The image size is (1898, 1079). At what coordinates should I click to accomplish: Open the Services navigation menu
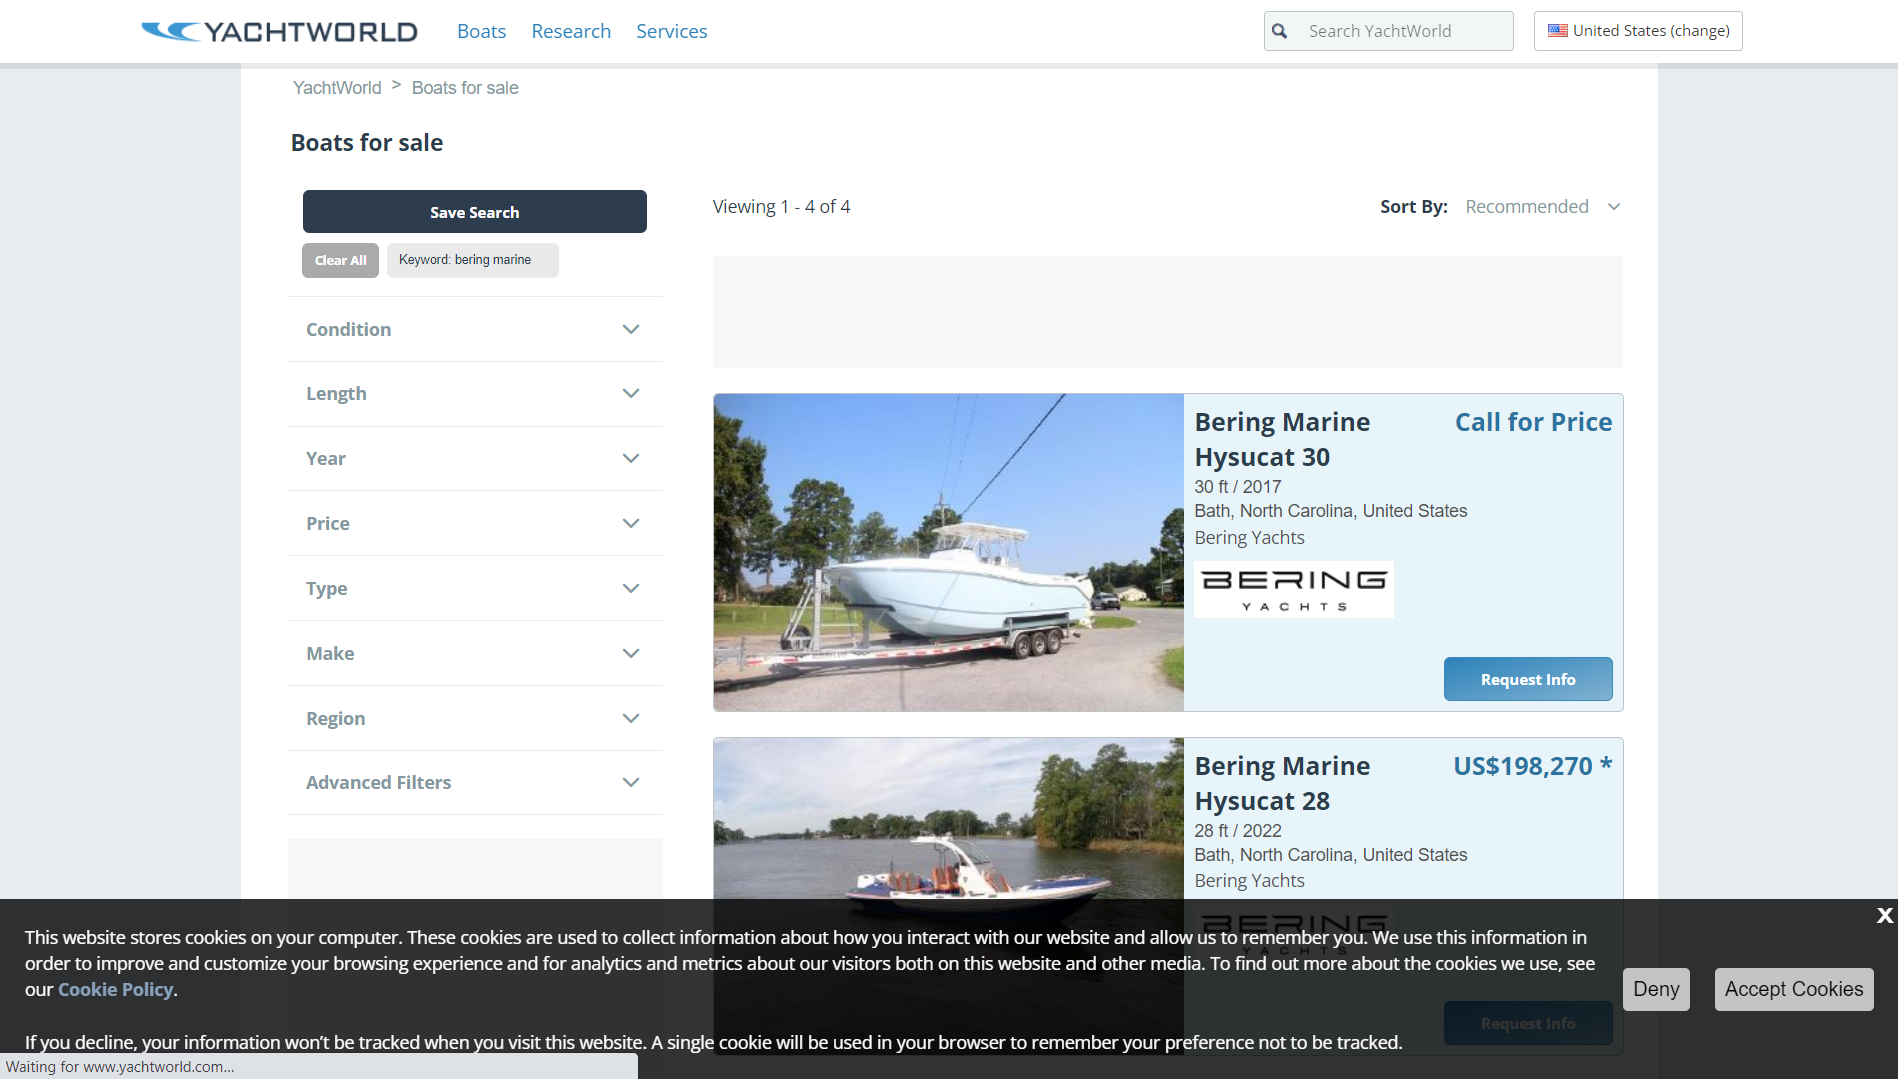(x=671, y=31)
